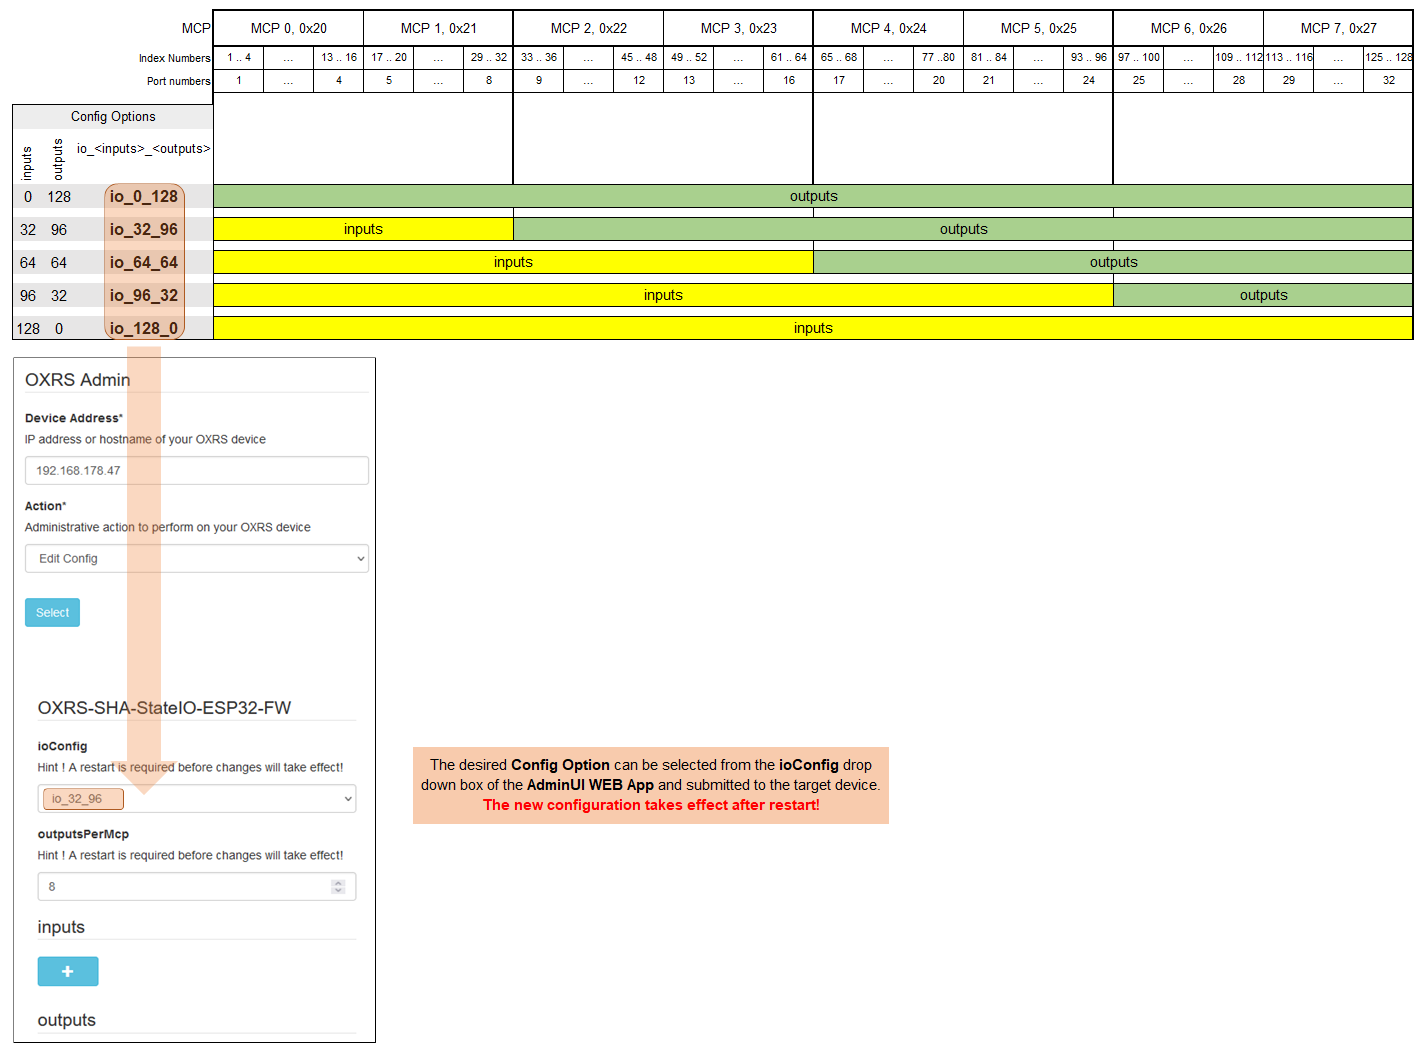Click the MCP 3, 0x23 header cell
Viewport: 1424px width, 1052px height.
739,28
